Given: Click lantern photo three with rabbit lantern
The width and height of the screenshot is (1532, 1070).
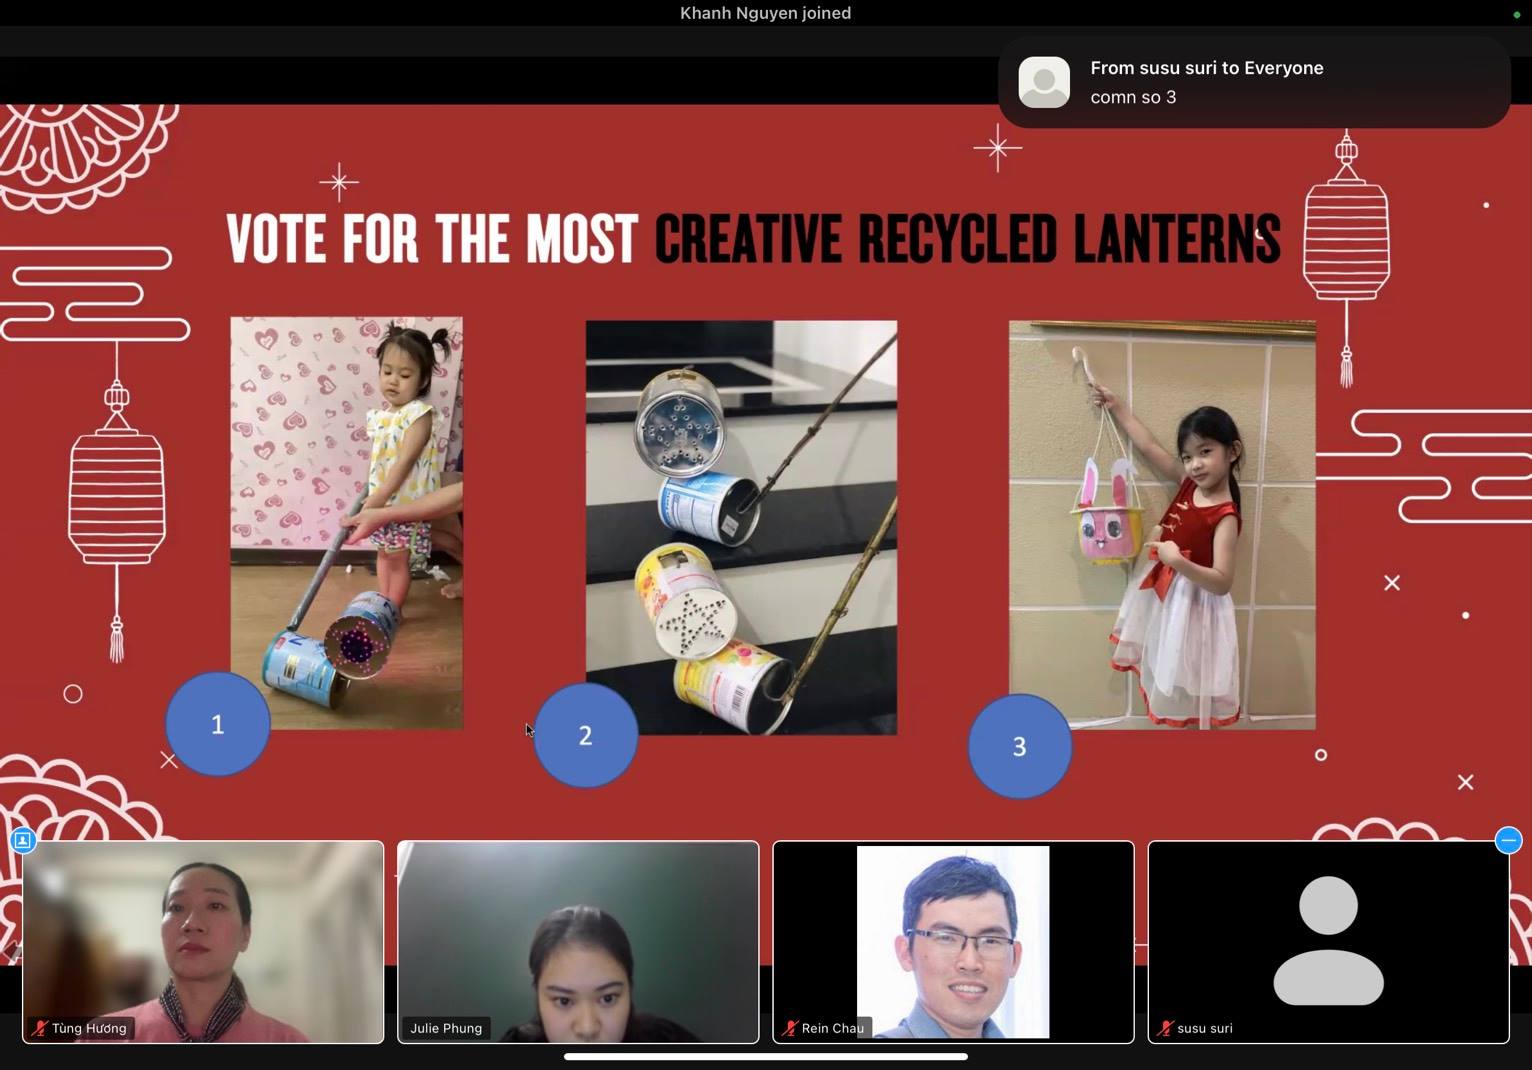Looking at the screenshot, I should pyautogui.click(x=1162, y=525).
